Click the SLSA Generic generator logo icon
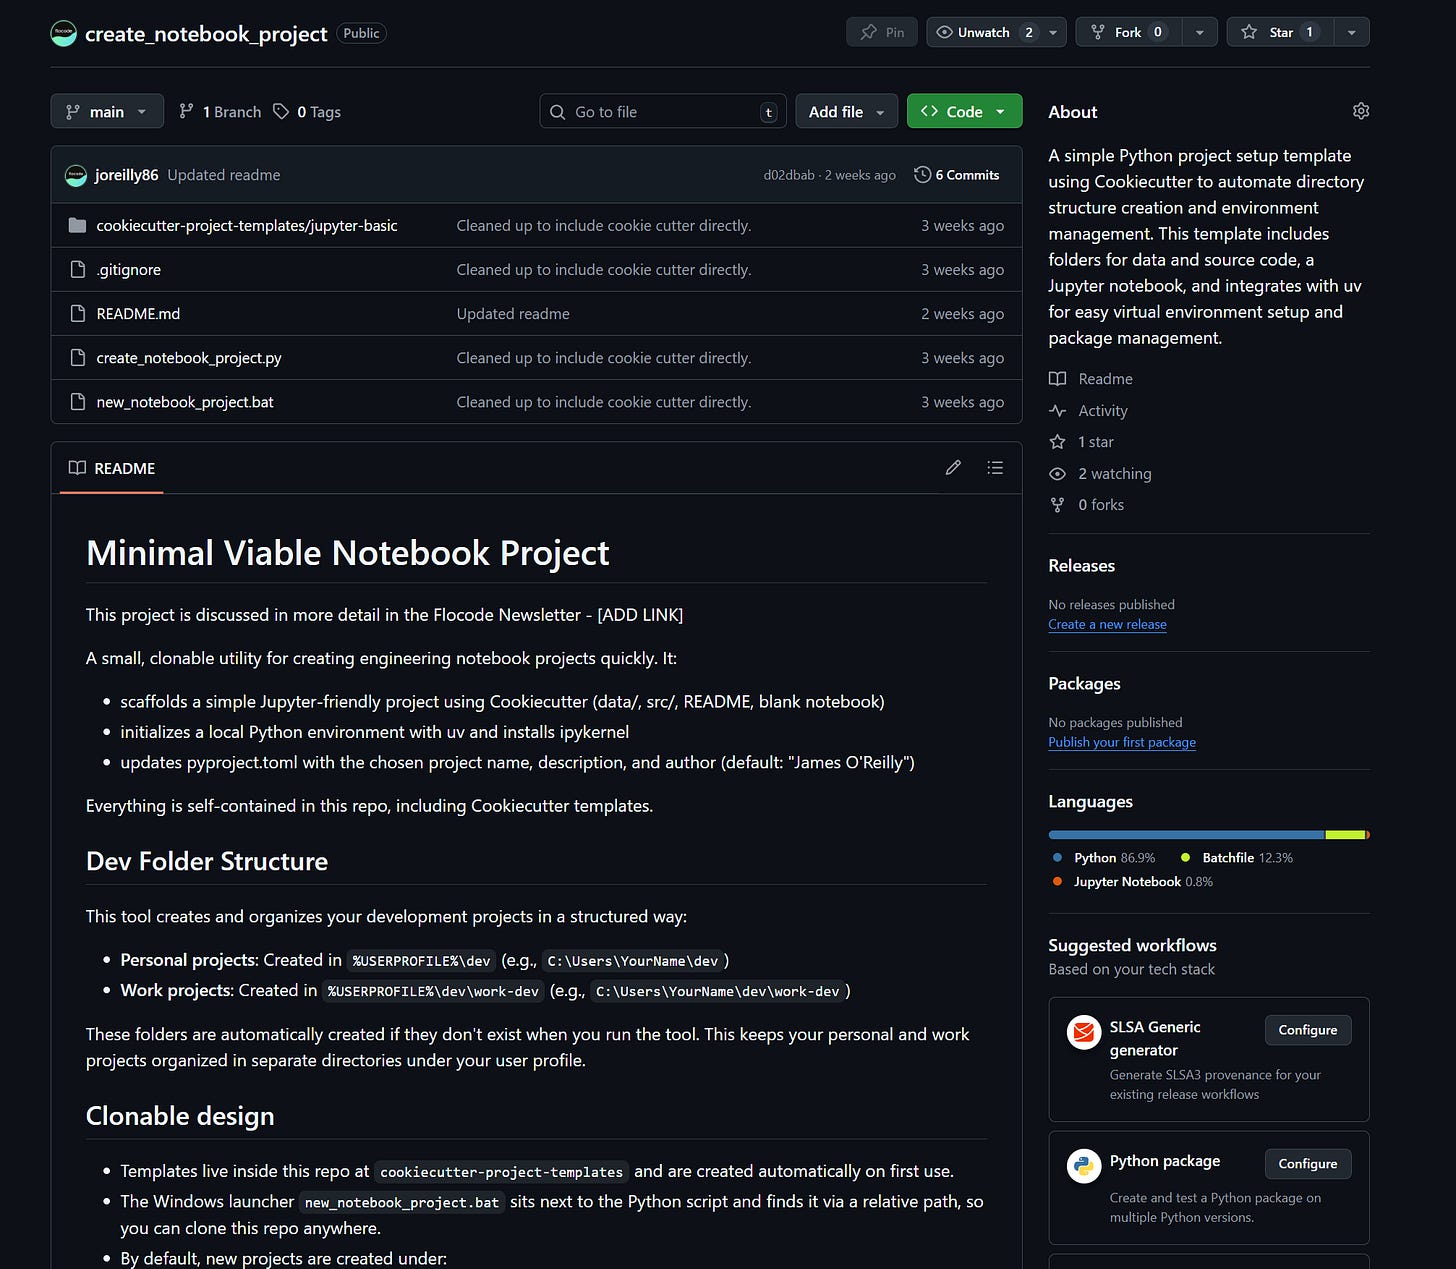The image size is (1456, 1269). [x=1083, y=1032]
